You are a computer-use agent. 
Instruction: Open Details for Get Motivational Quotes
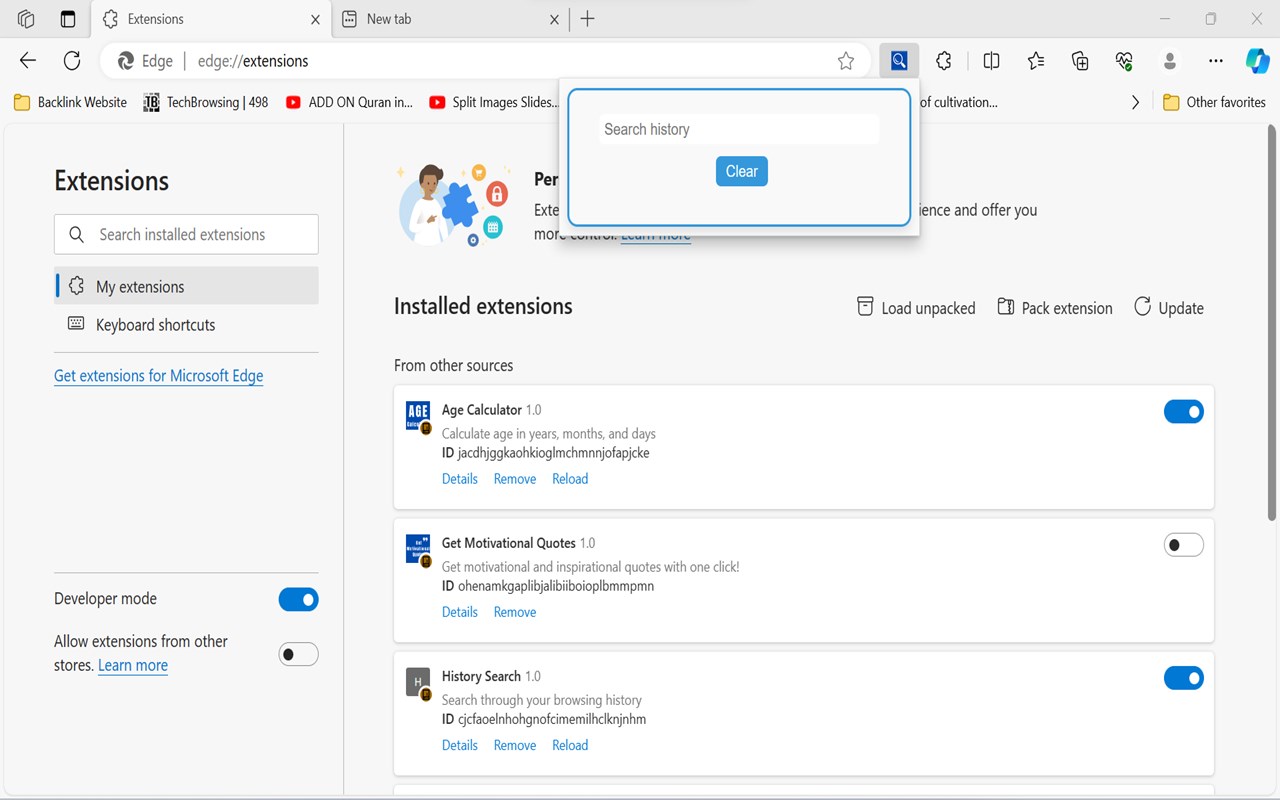(460, 612)
